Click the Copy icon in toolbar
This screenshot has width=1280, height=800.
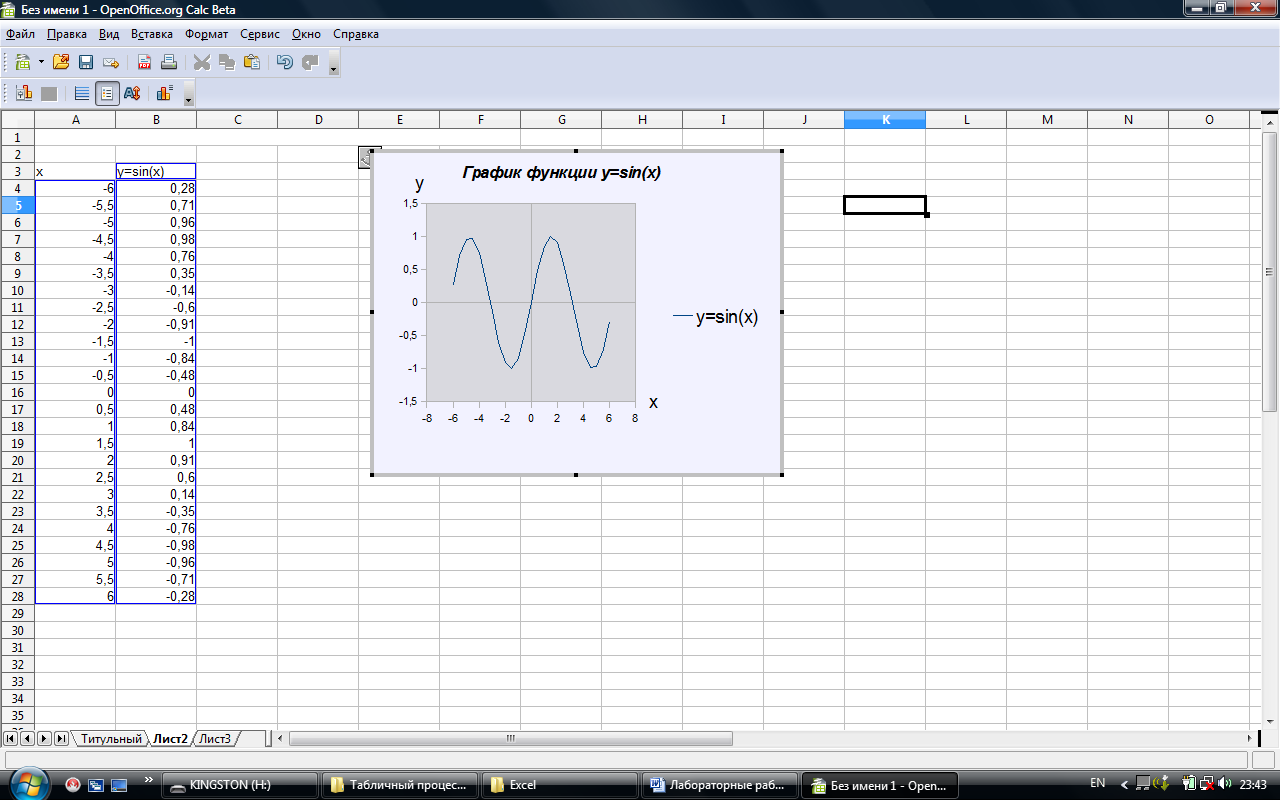pos(227,62)
